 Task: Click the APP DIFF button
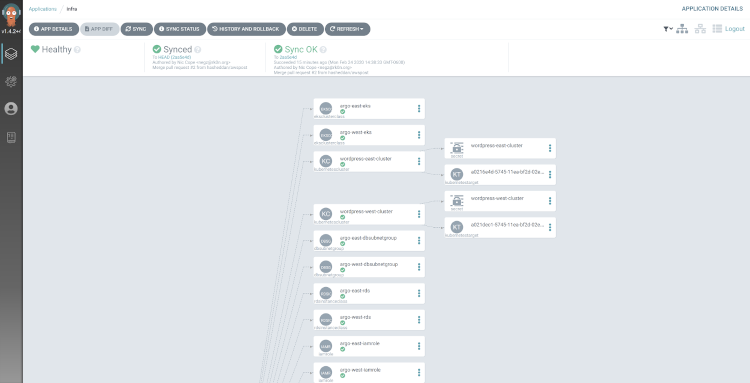tap(99, 29)
